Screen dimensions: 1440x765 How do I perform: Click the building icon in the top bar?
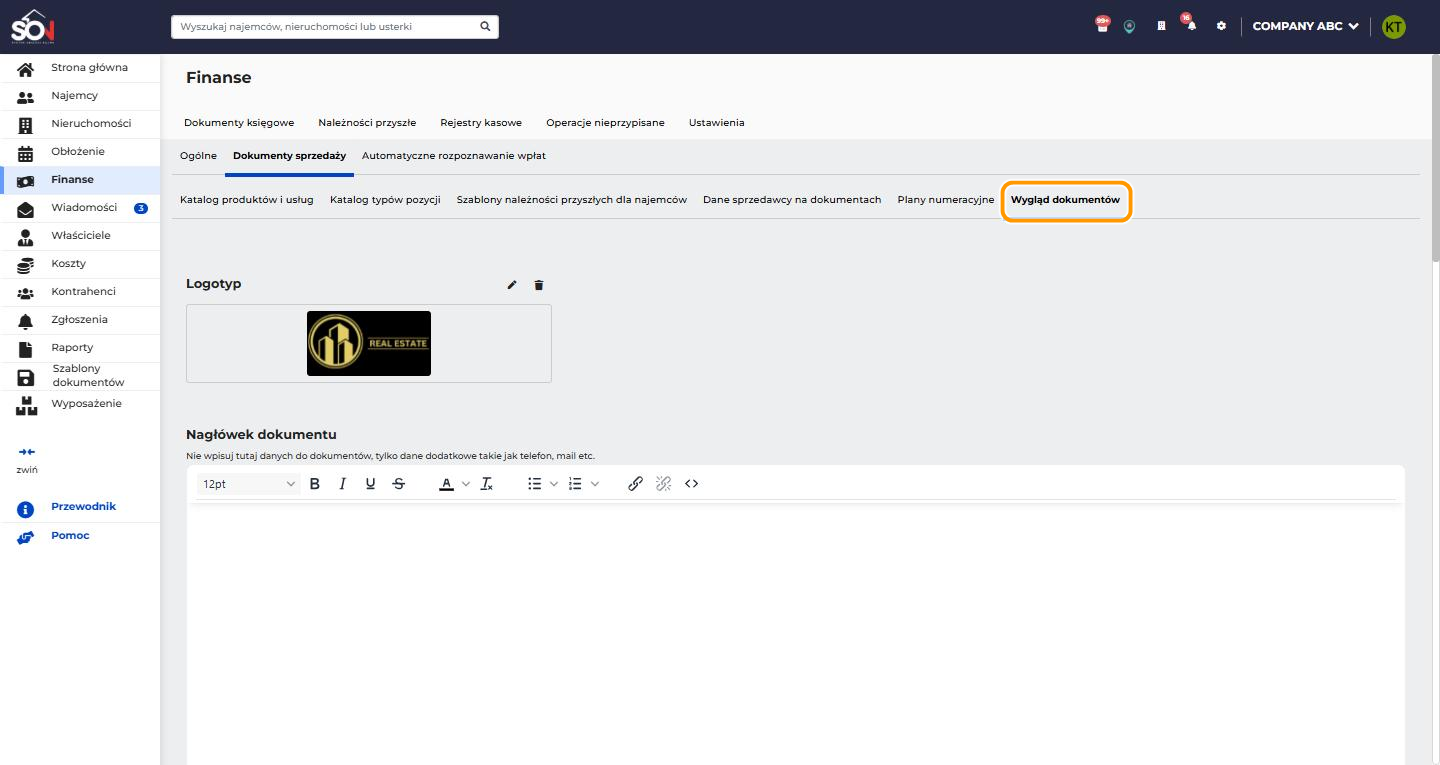point(1161,26)
